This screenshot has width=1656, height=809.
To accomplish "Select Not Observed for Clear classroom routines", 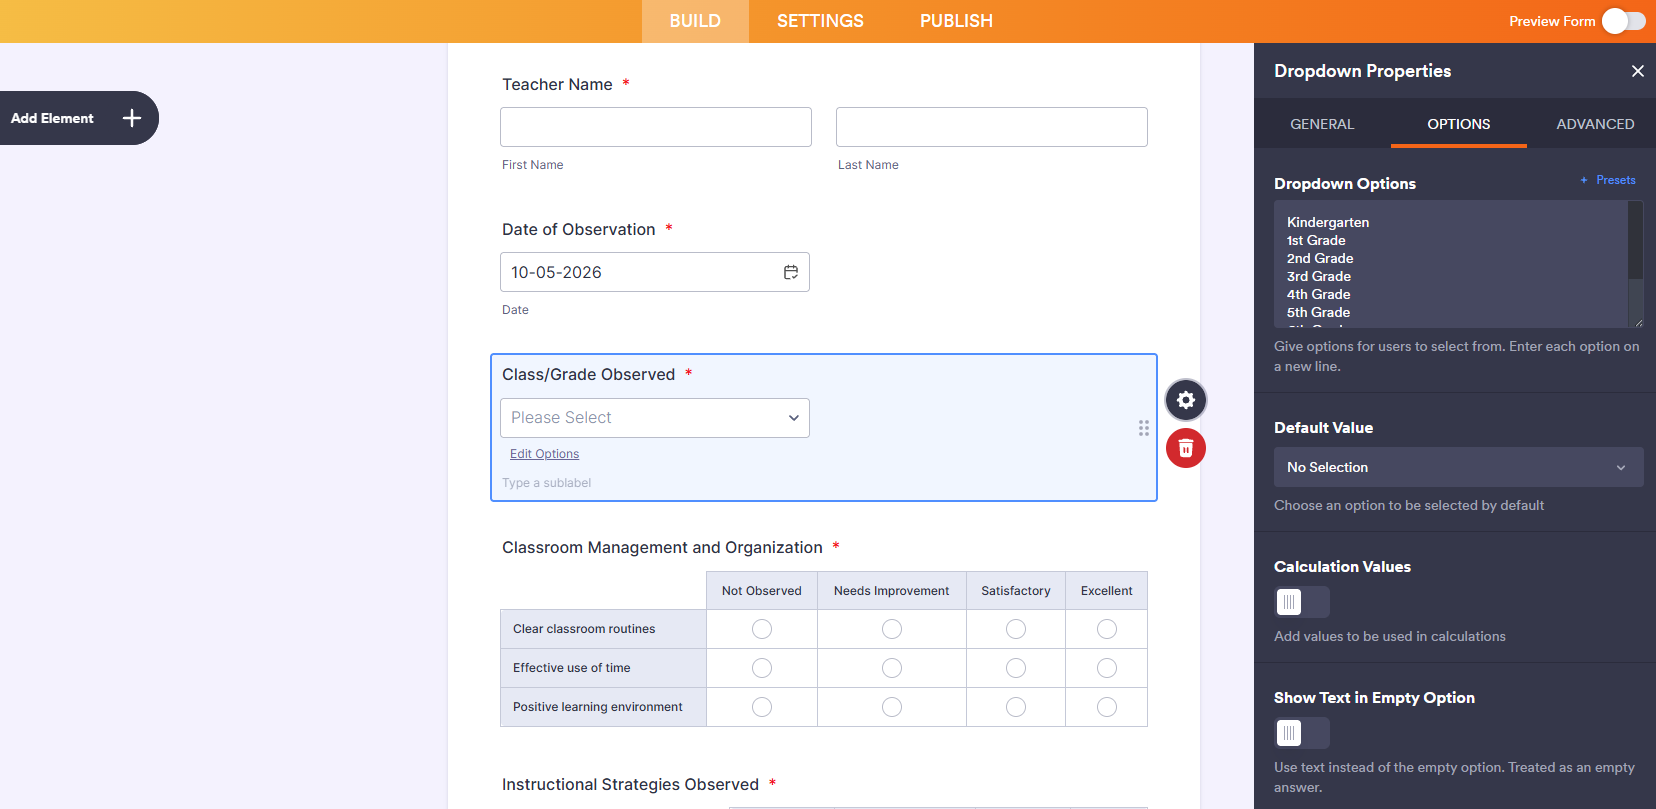I will 762,629.
